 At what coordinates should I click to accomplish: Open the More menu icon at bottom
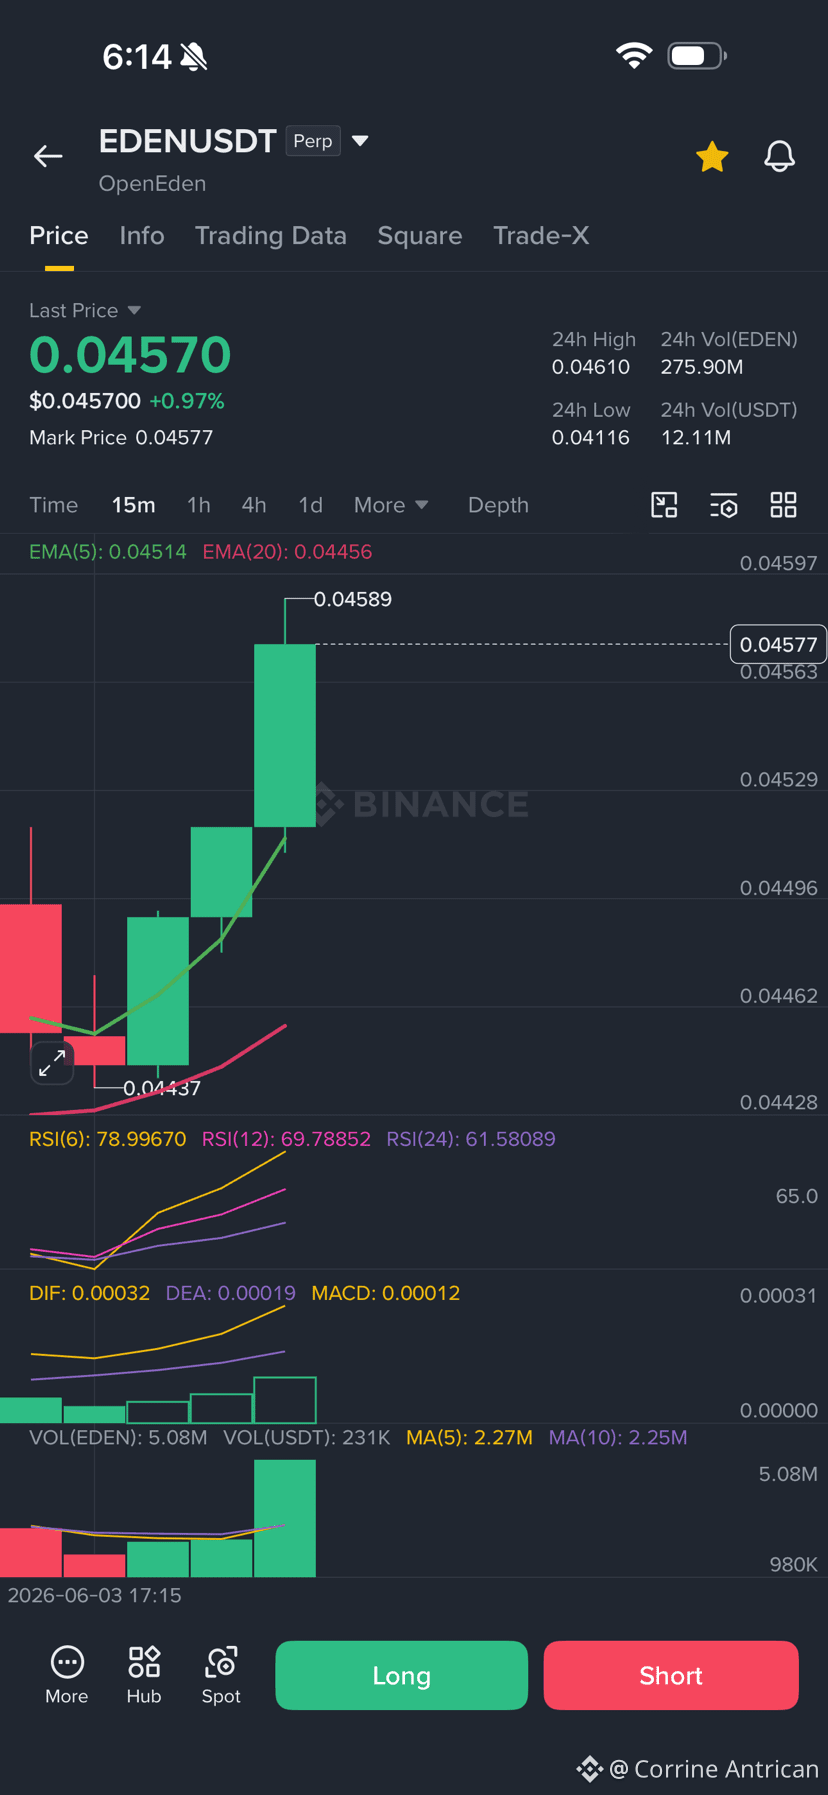pos(67,1675)
